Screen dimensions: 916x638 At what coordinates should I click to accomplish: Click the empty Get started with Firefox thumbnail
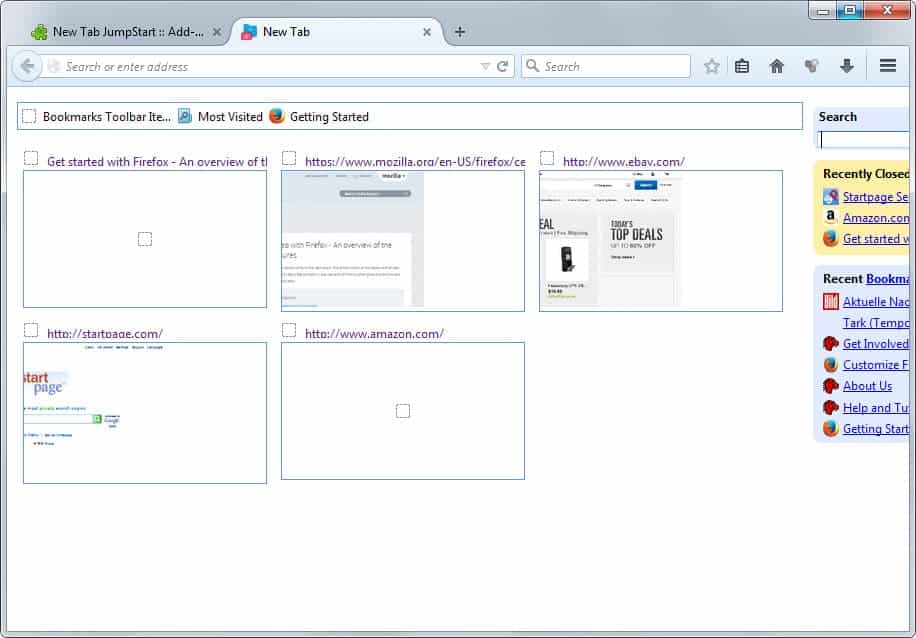[x=145, y=239]
